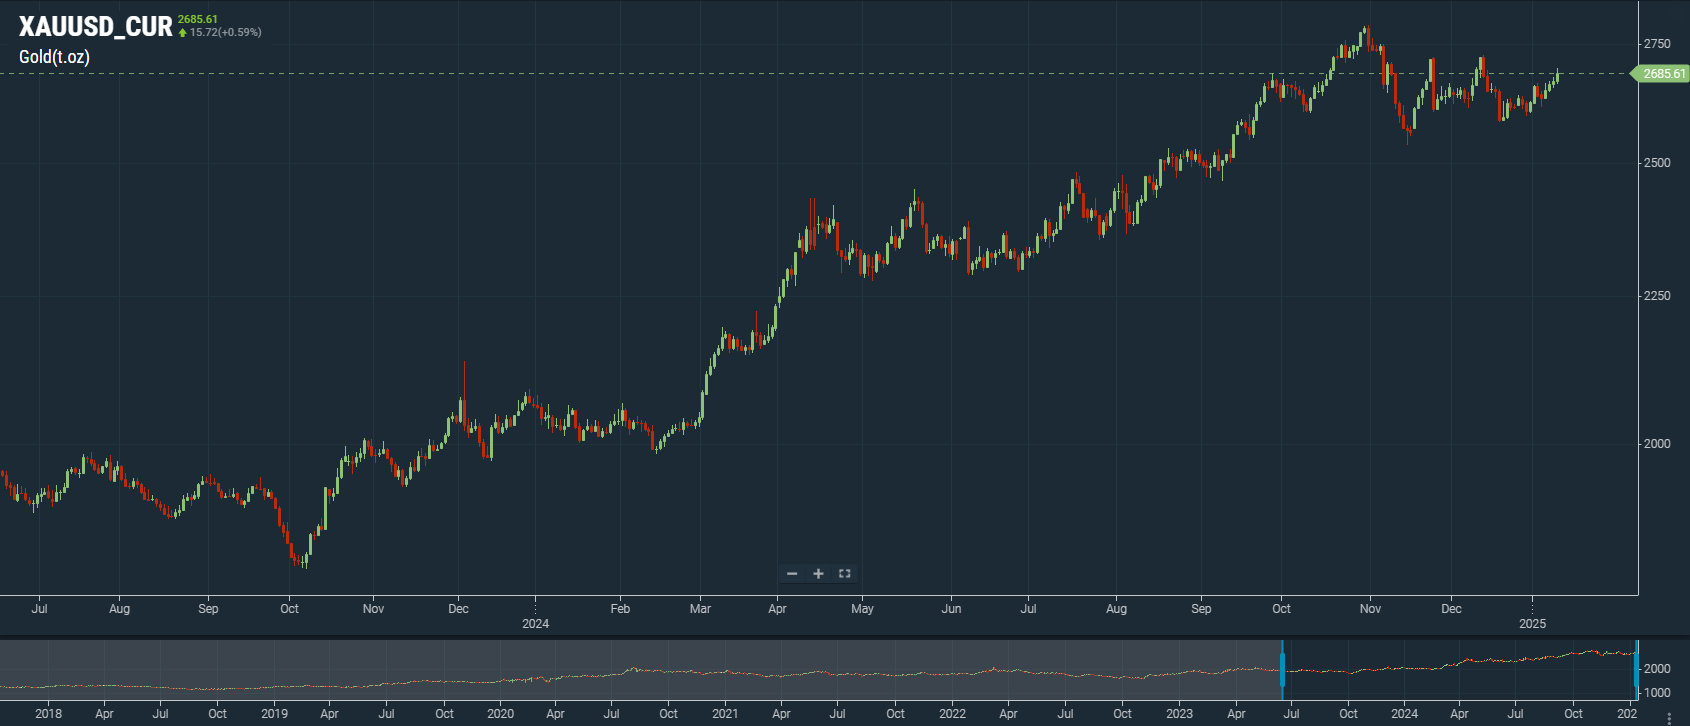Click the Jun label on main time axis

click(951, 608)
